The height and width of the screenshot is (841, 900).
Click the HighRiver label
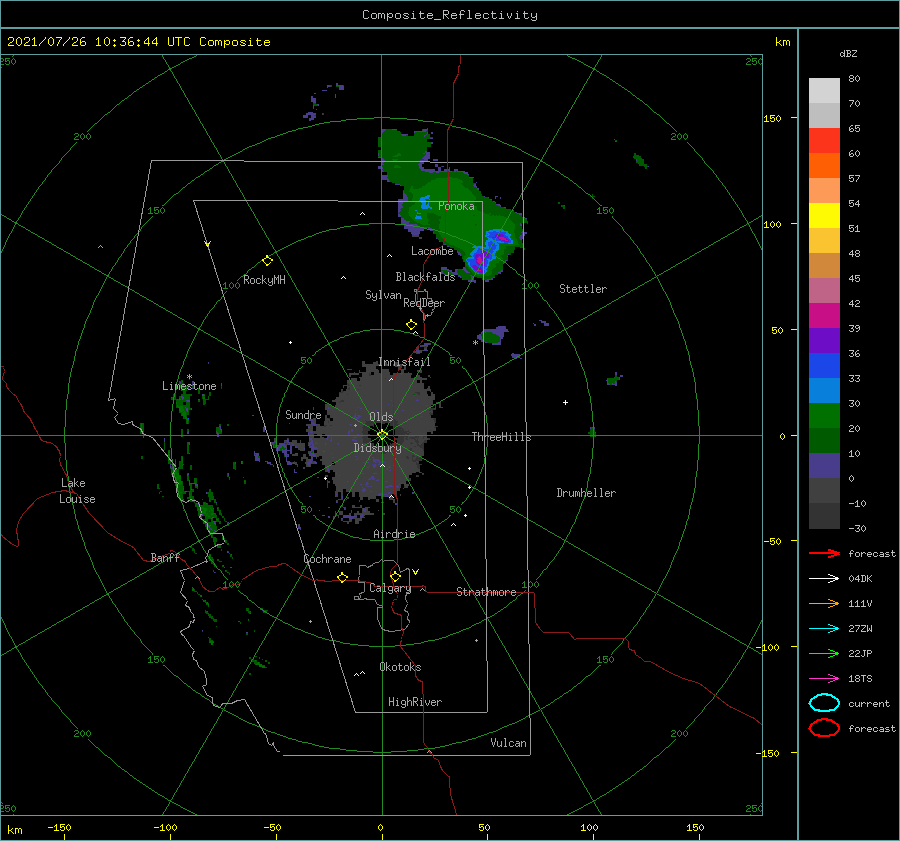pyautogui.click(x=415, y=702)
